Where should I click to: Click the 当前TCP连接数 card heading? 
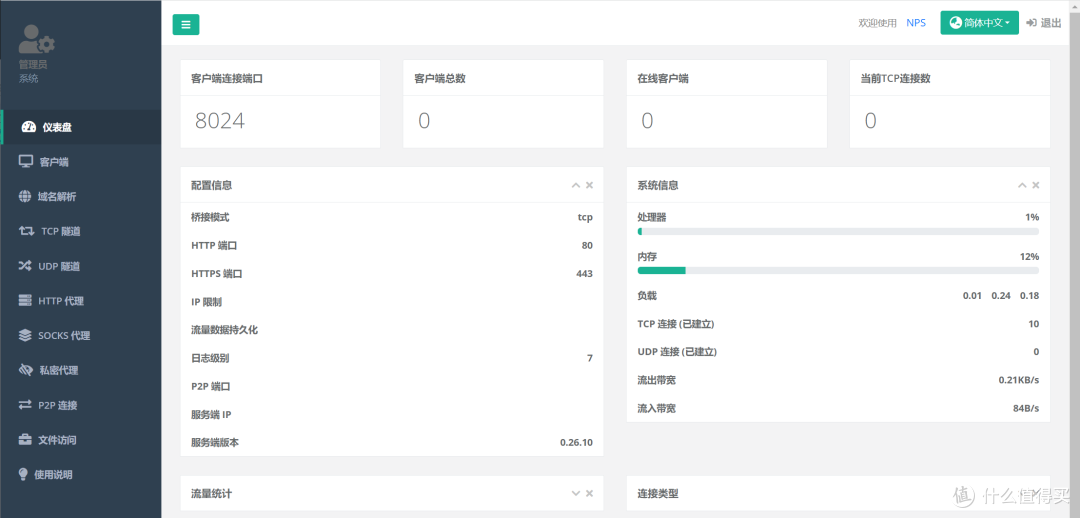[895, 79]
